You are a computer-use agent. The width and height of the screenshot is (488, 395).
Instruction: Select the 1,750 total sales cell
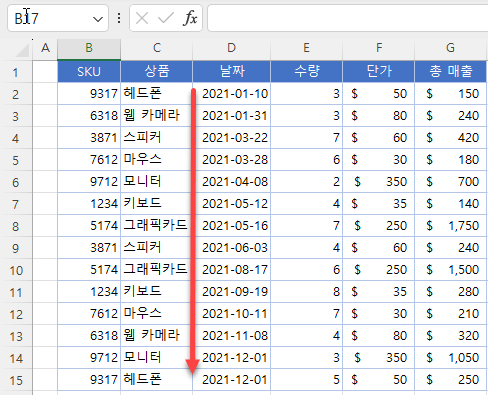pos(450,226)
